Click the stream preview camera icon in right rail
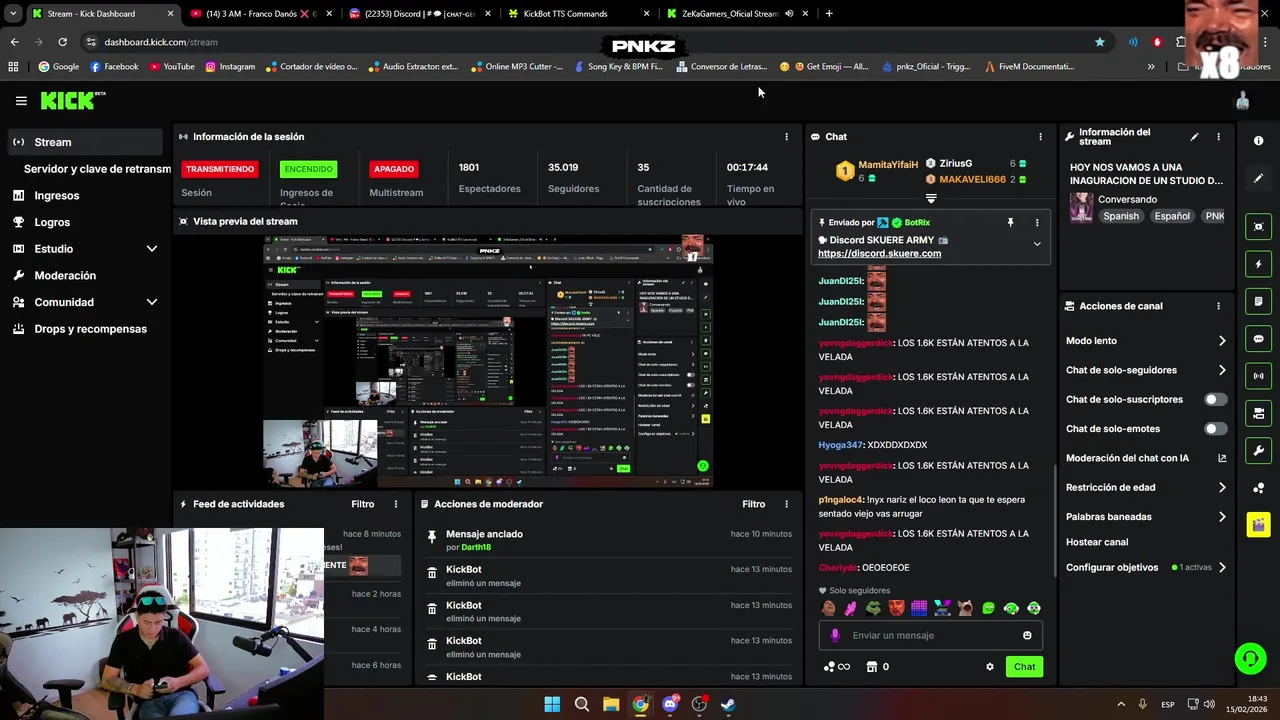1280x720 pixels. 1258,227
